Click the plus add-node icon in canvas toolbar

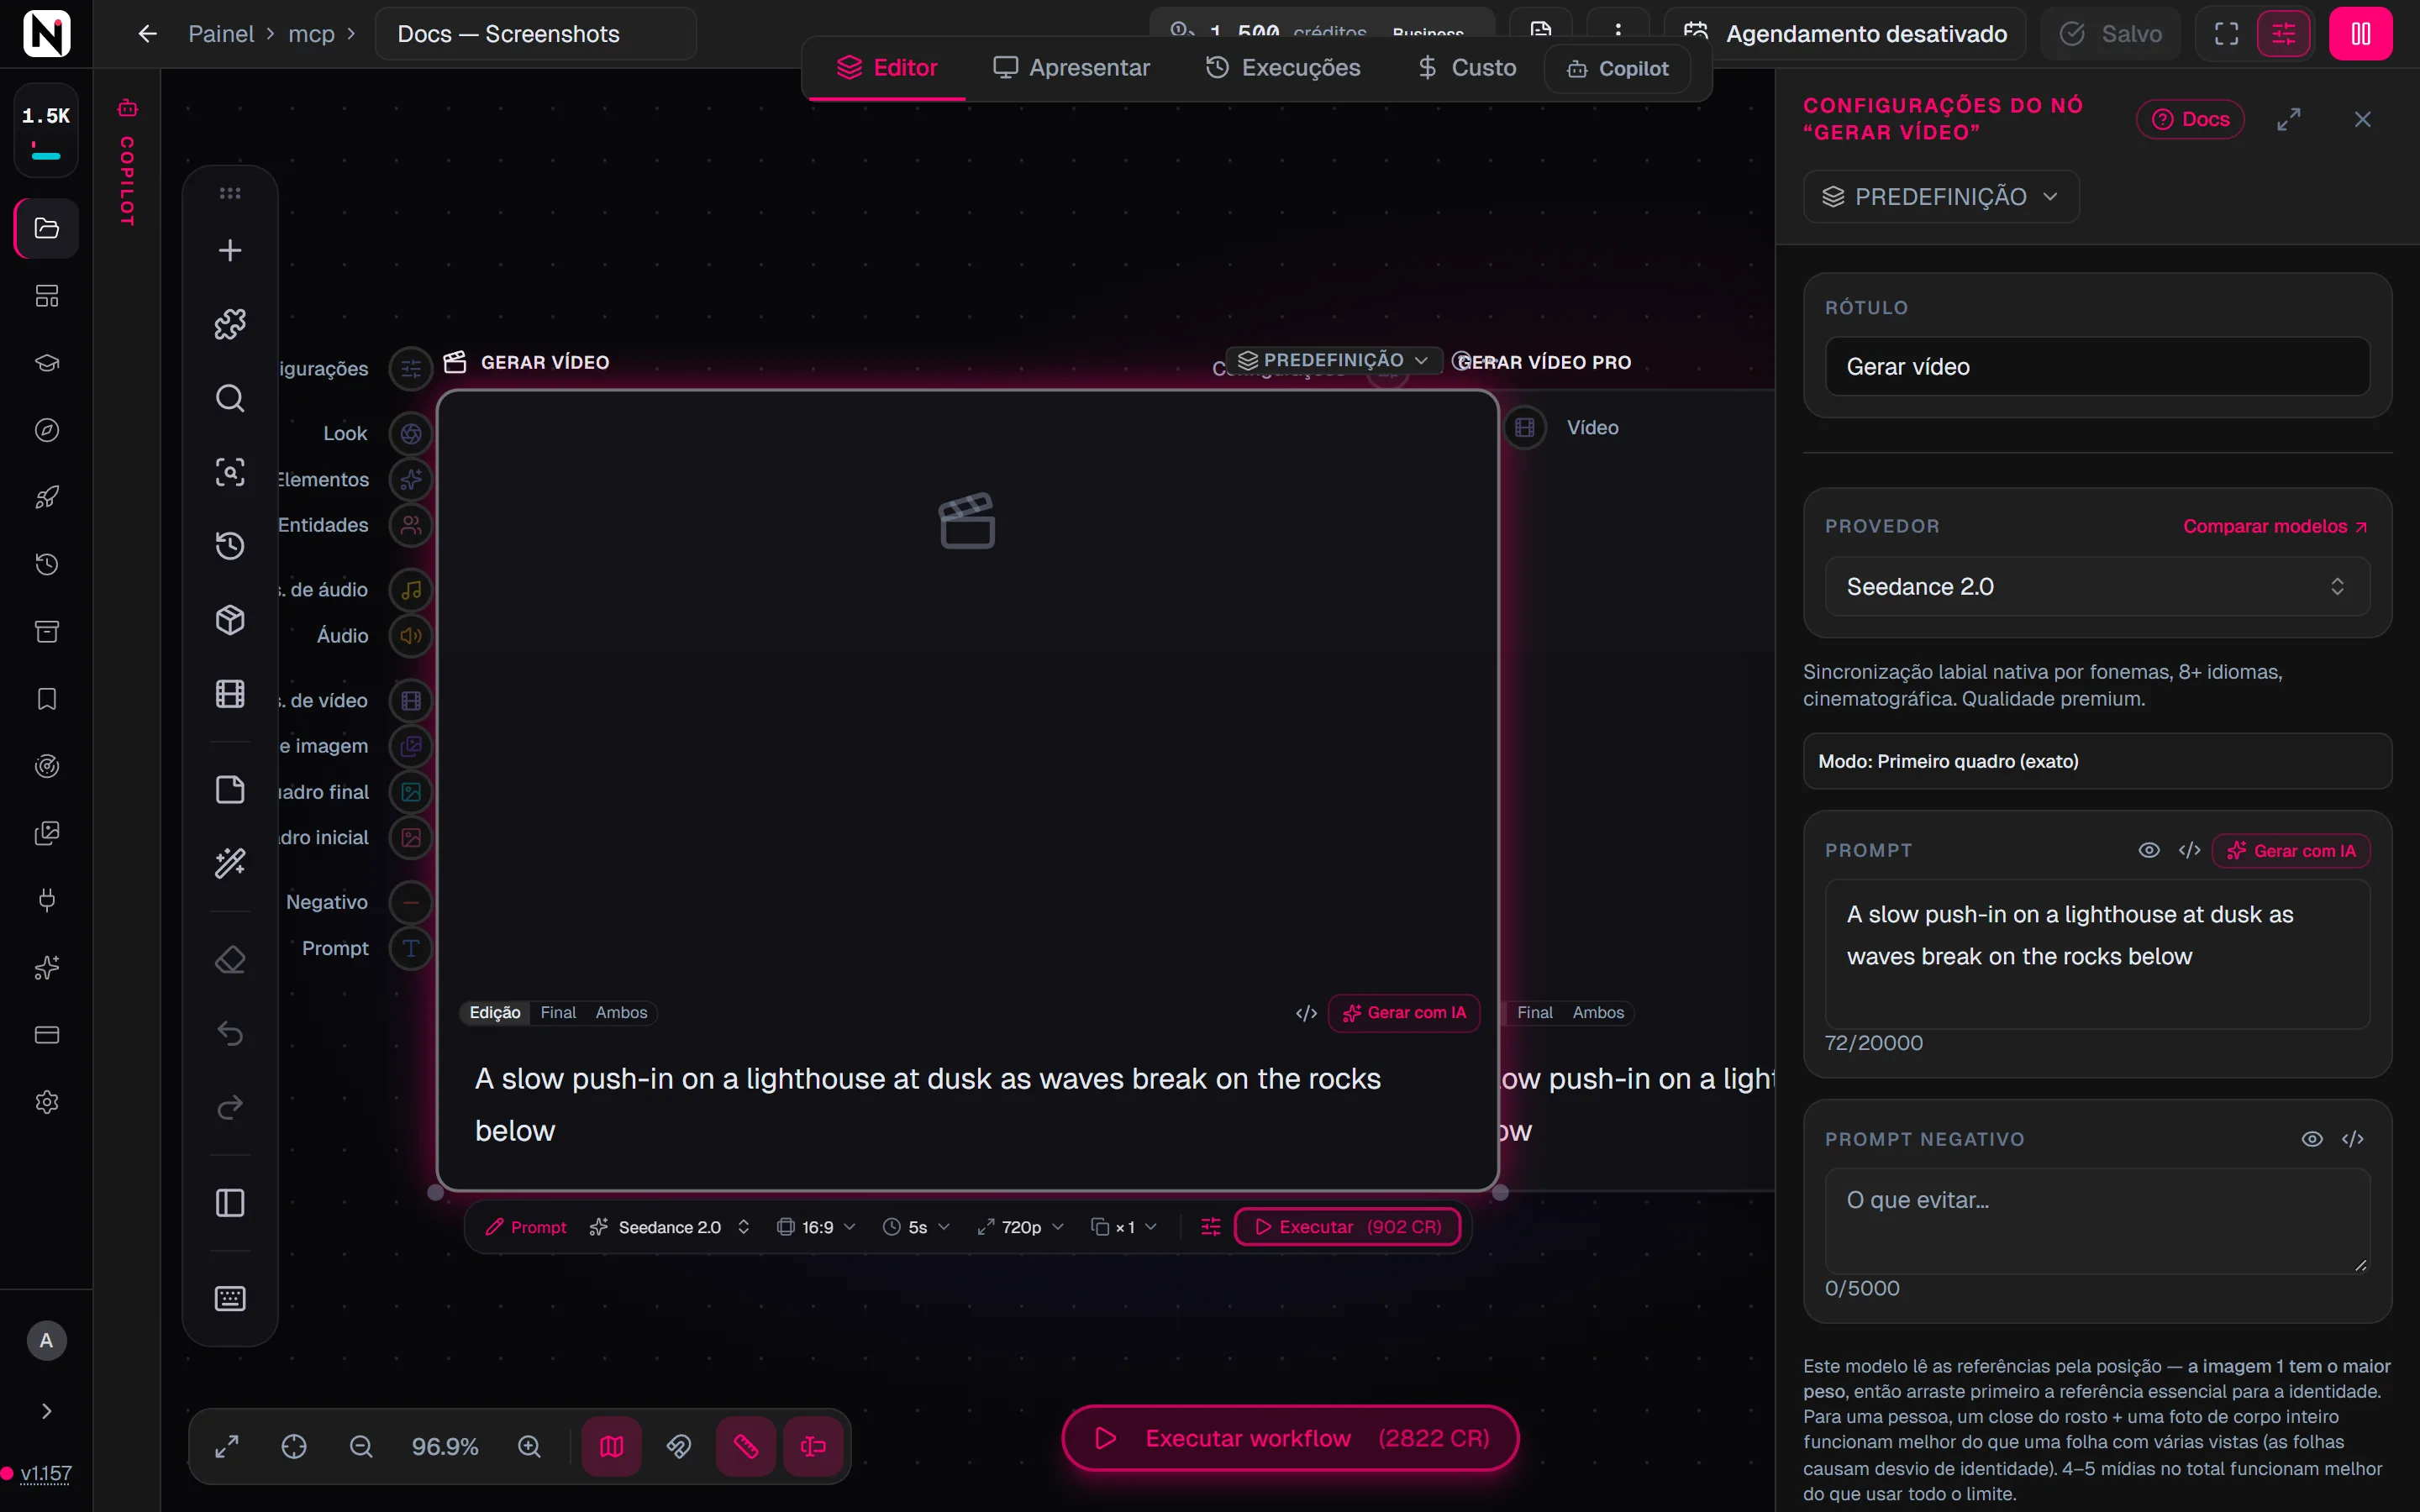tap(230, 250)
